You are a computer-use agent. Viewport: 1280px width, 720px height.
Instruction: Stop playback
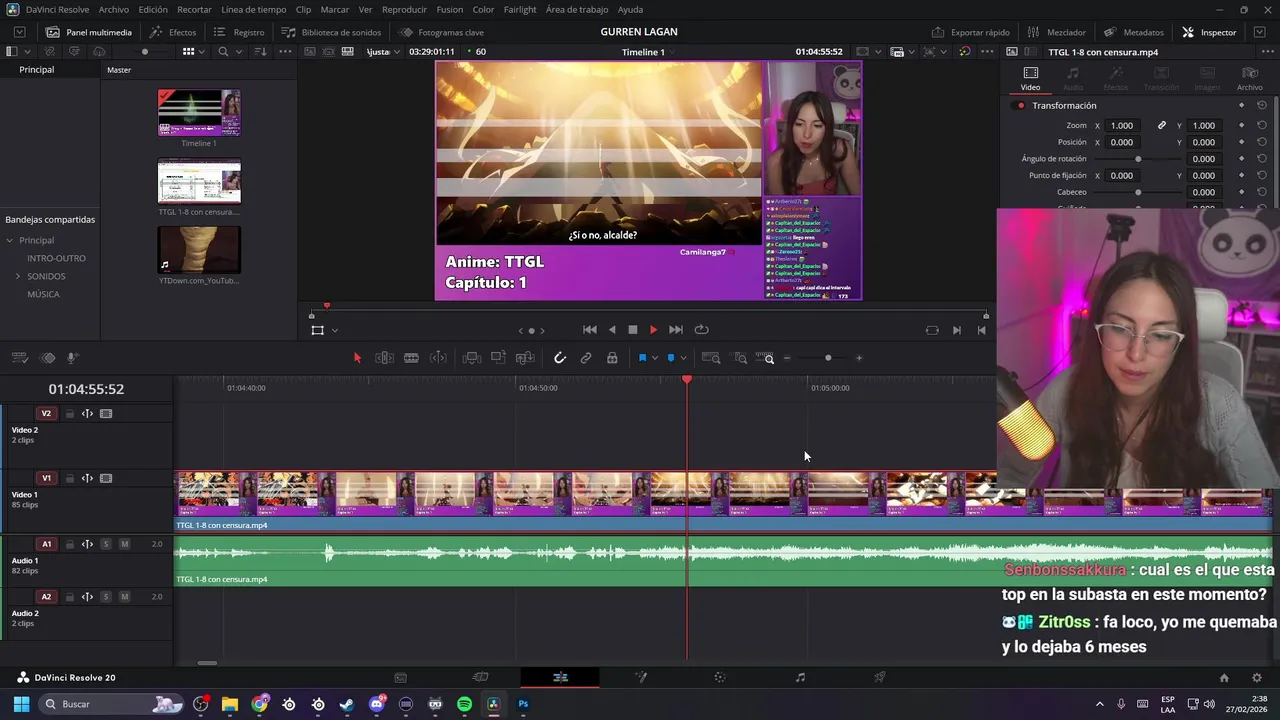click(x=633, y=330)
